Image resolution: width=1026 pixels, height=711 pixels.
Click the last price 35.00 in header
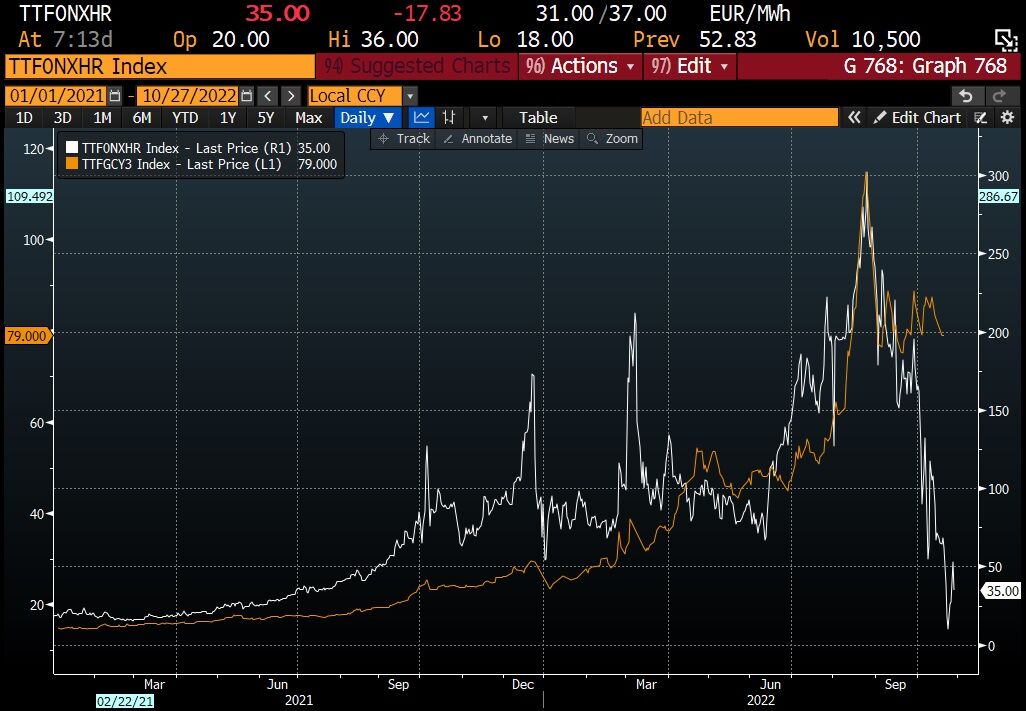click(x=277, y=13)
